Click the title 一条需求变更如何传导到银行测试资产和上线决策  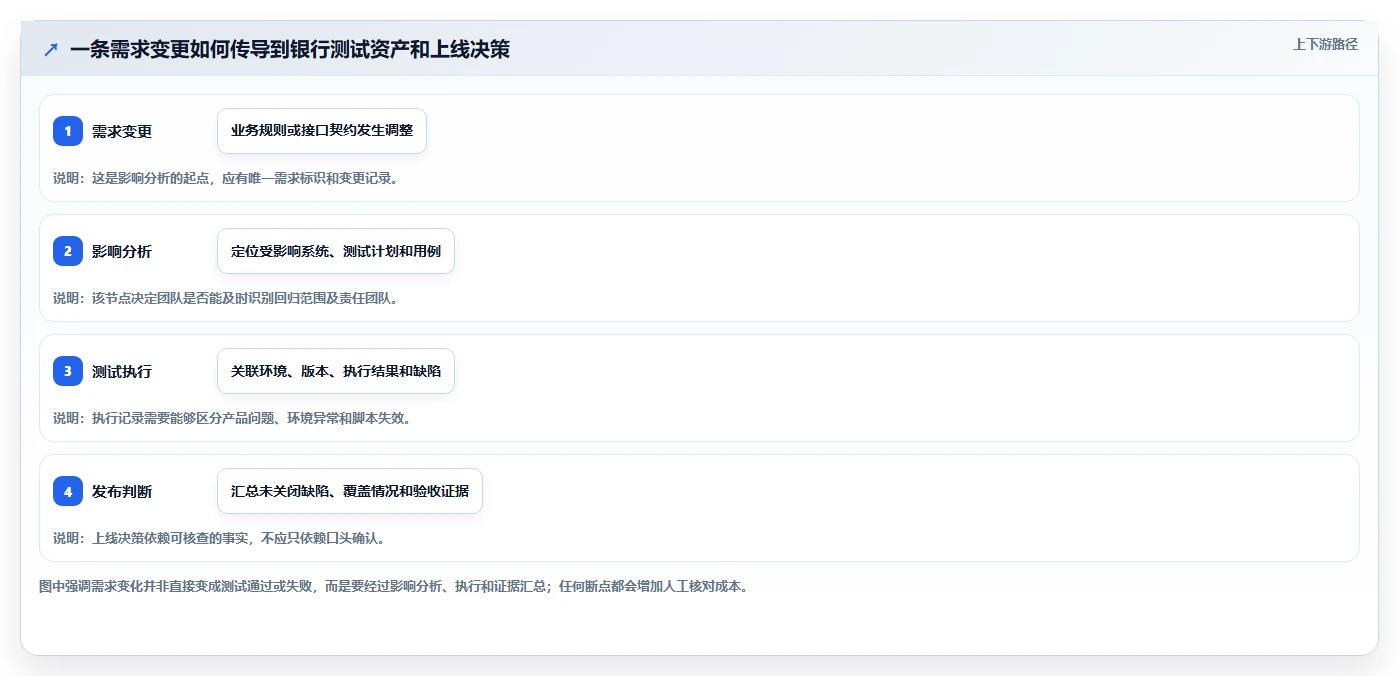tap(290, 48)
